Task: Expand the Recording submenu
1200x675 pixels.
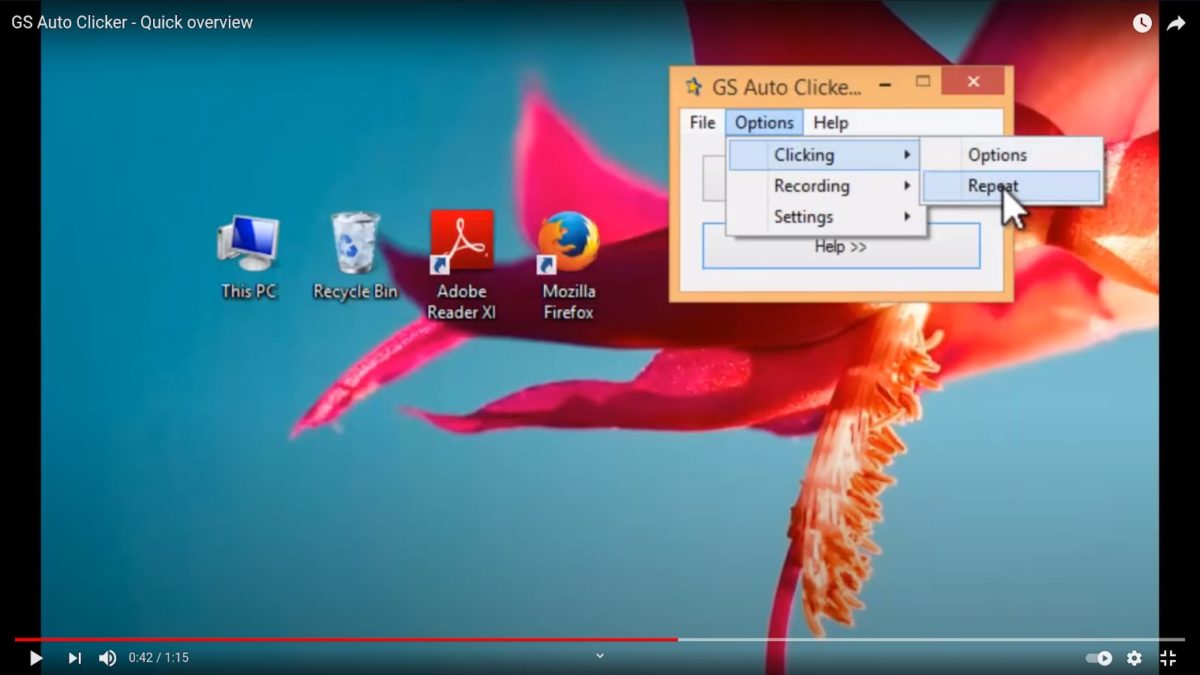Action: pos(812,186)
